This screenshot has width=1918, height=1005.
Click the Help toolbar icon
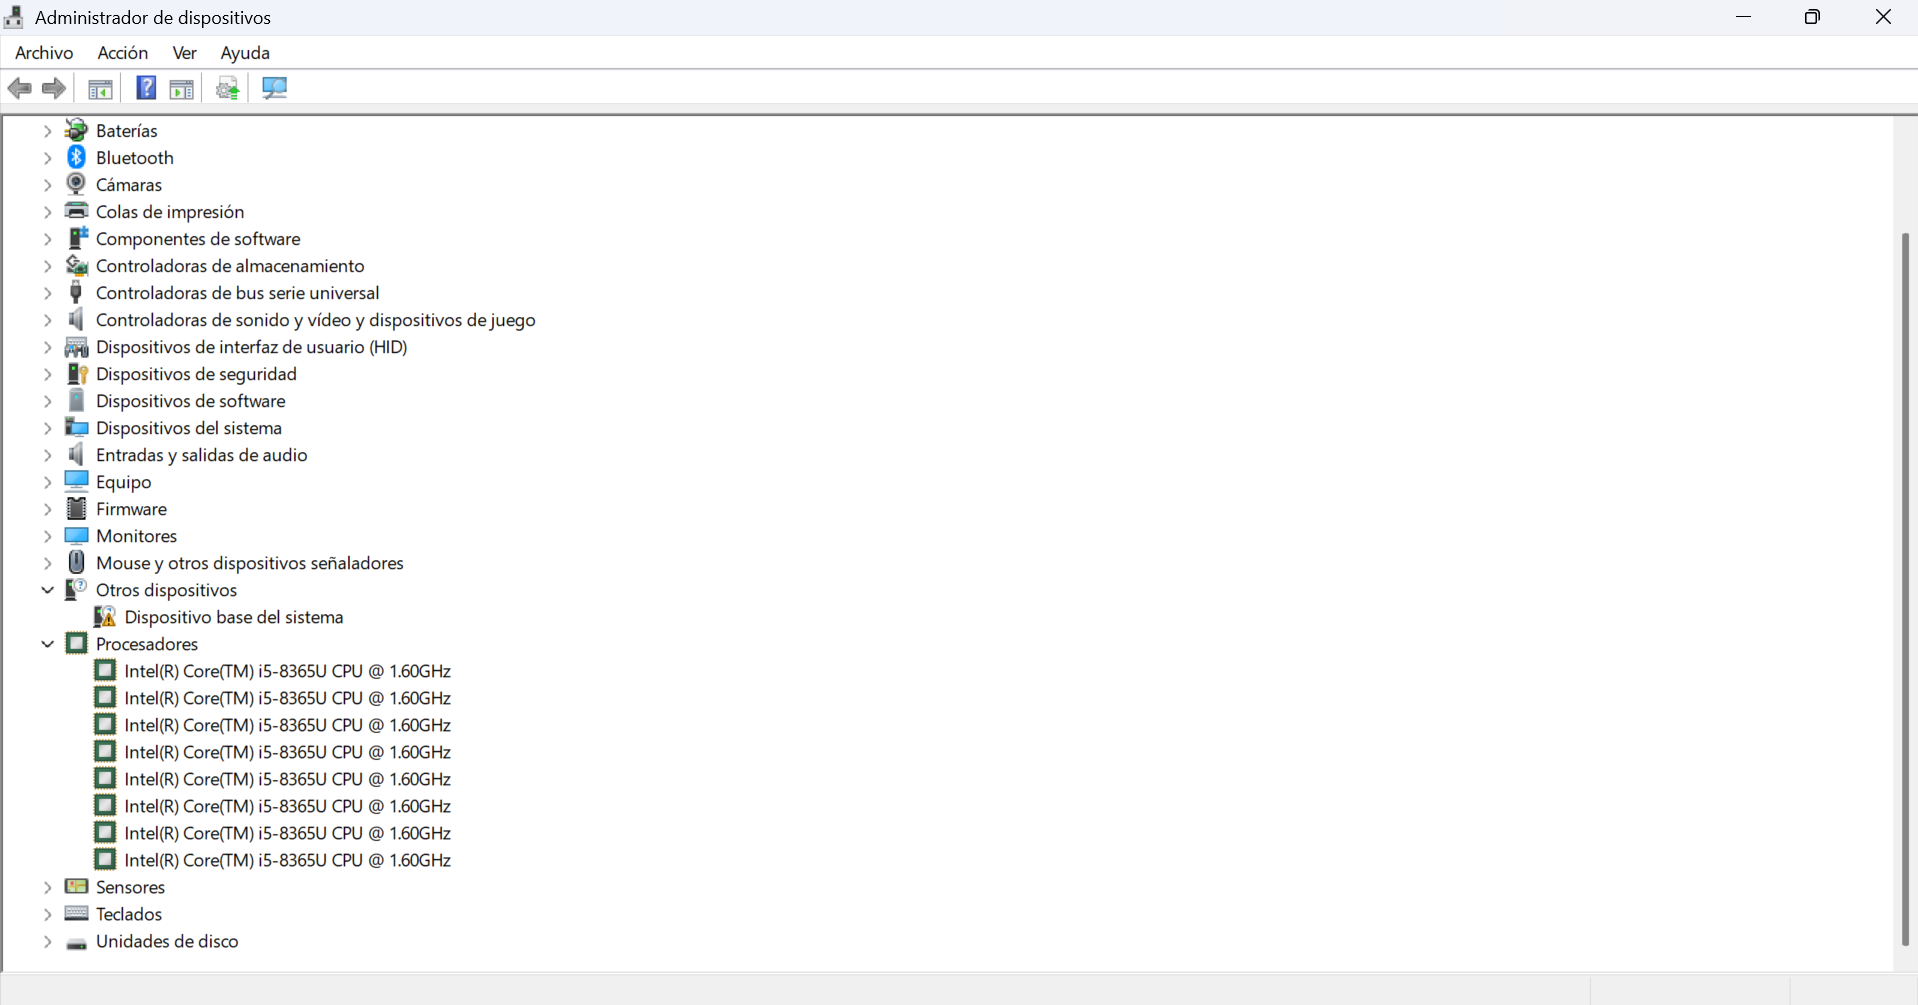(x=146, y=88)
